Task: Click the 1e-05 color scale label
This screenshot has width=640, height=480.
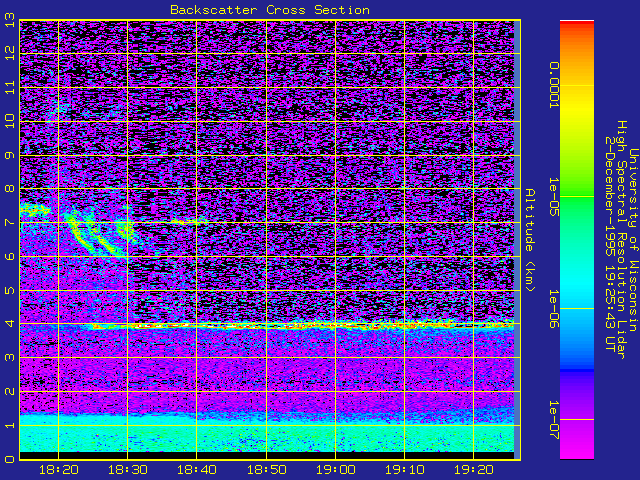Action: pyautogui.click(x=553, y=196)
